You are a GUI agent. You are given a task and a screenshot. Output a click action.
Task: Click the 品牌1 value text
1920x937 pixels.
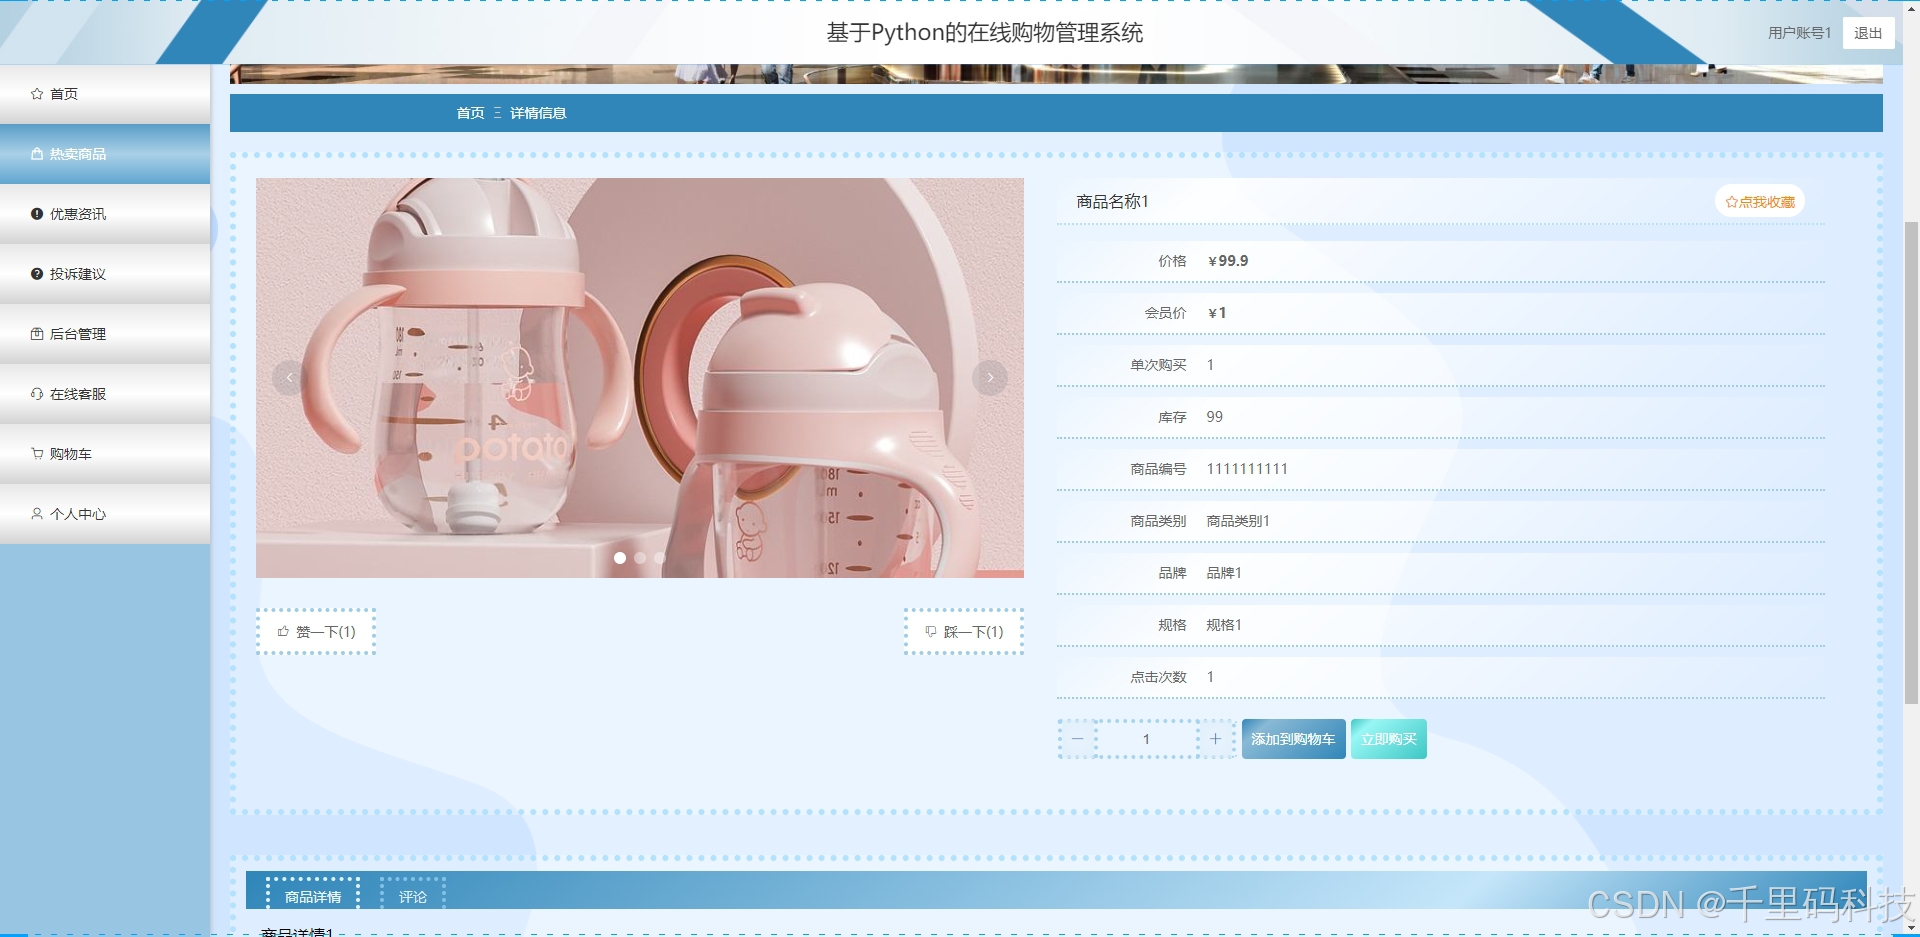1224,573
